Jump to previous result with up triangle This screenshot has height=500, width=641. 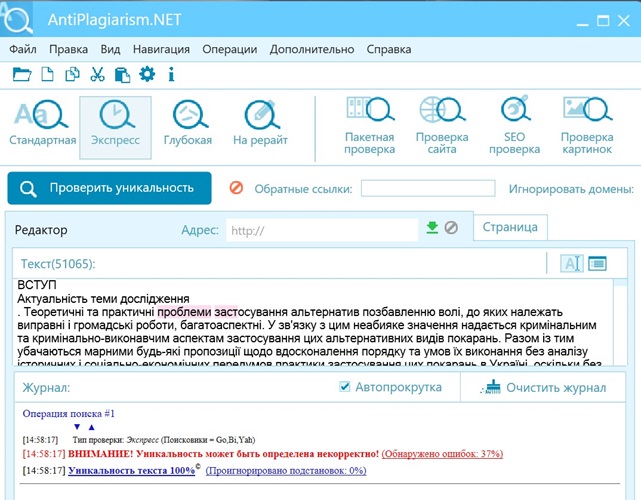(x=92, y=427)
